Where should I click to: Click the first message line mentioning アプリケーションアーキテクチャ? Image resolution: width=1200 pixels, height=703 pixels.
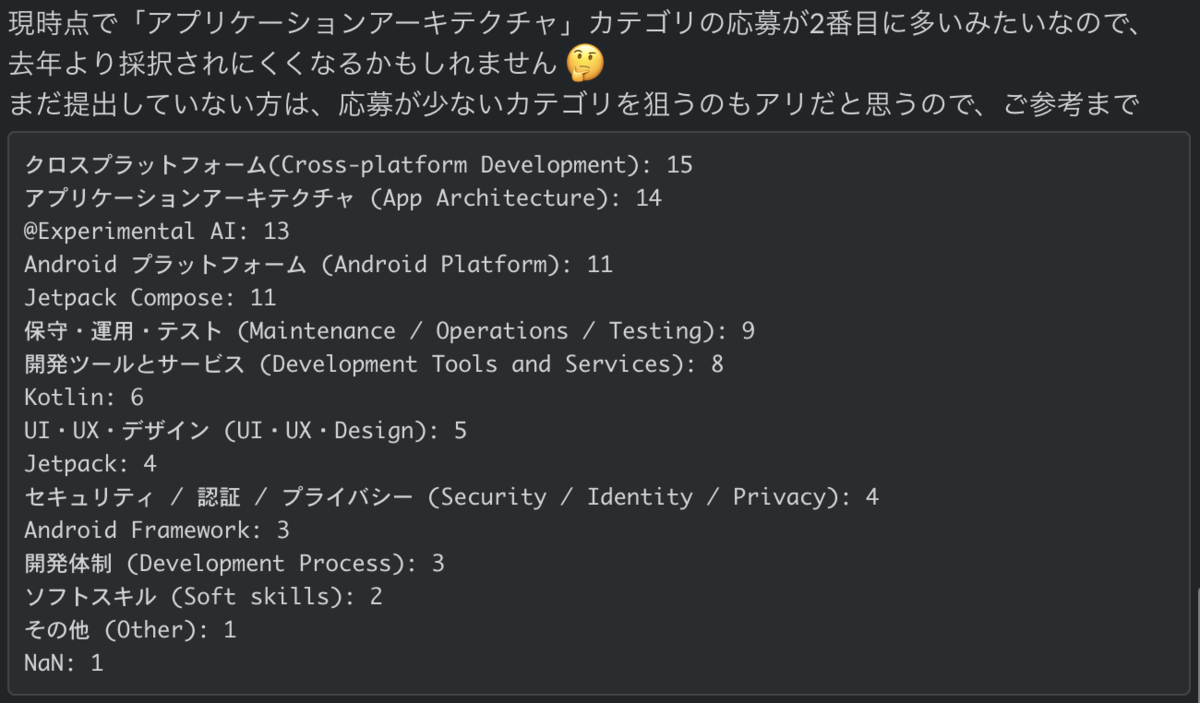tap(574, 24)
